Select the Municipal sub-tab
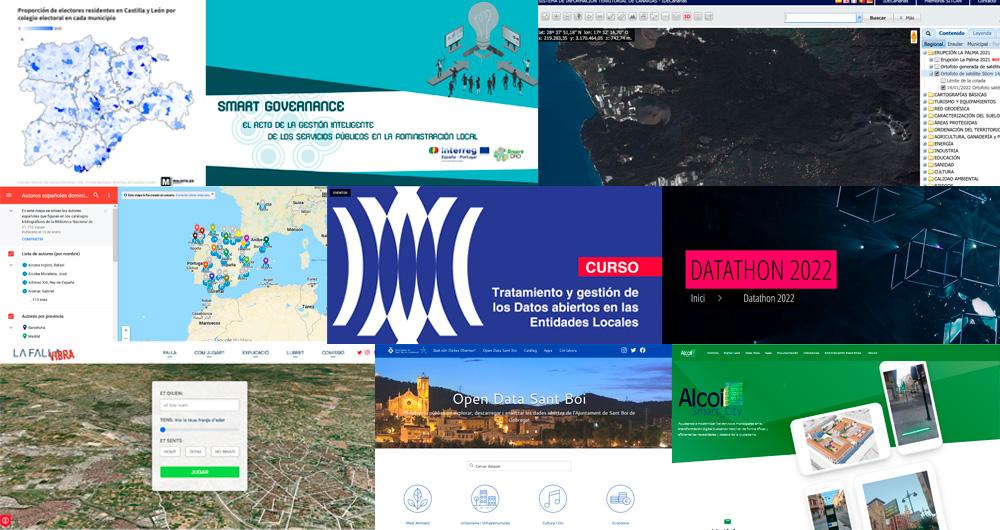The width and height of the screenshot is (1000, 530). click(977, 44)
